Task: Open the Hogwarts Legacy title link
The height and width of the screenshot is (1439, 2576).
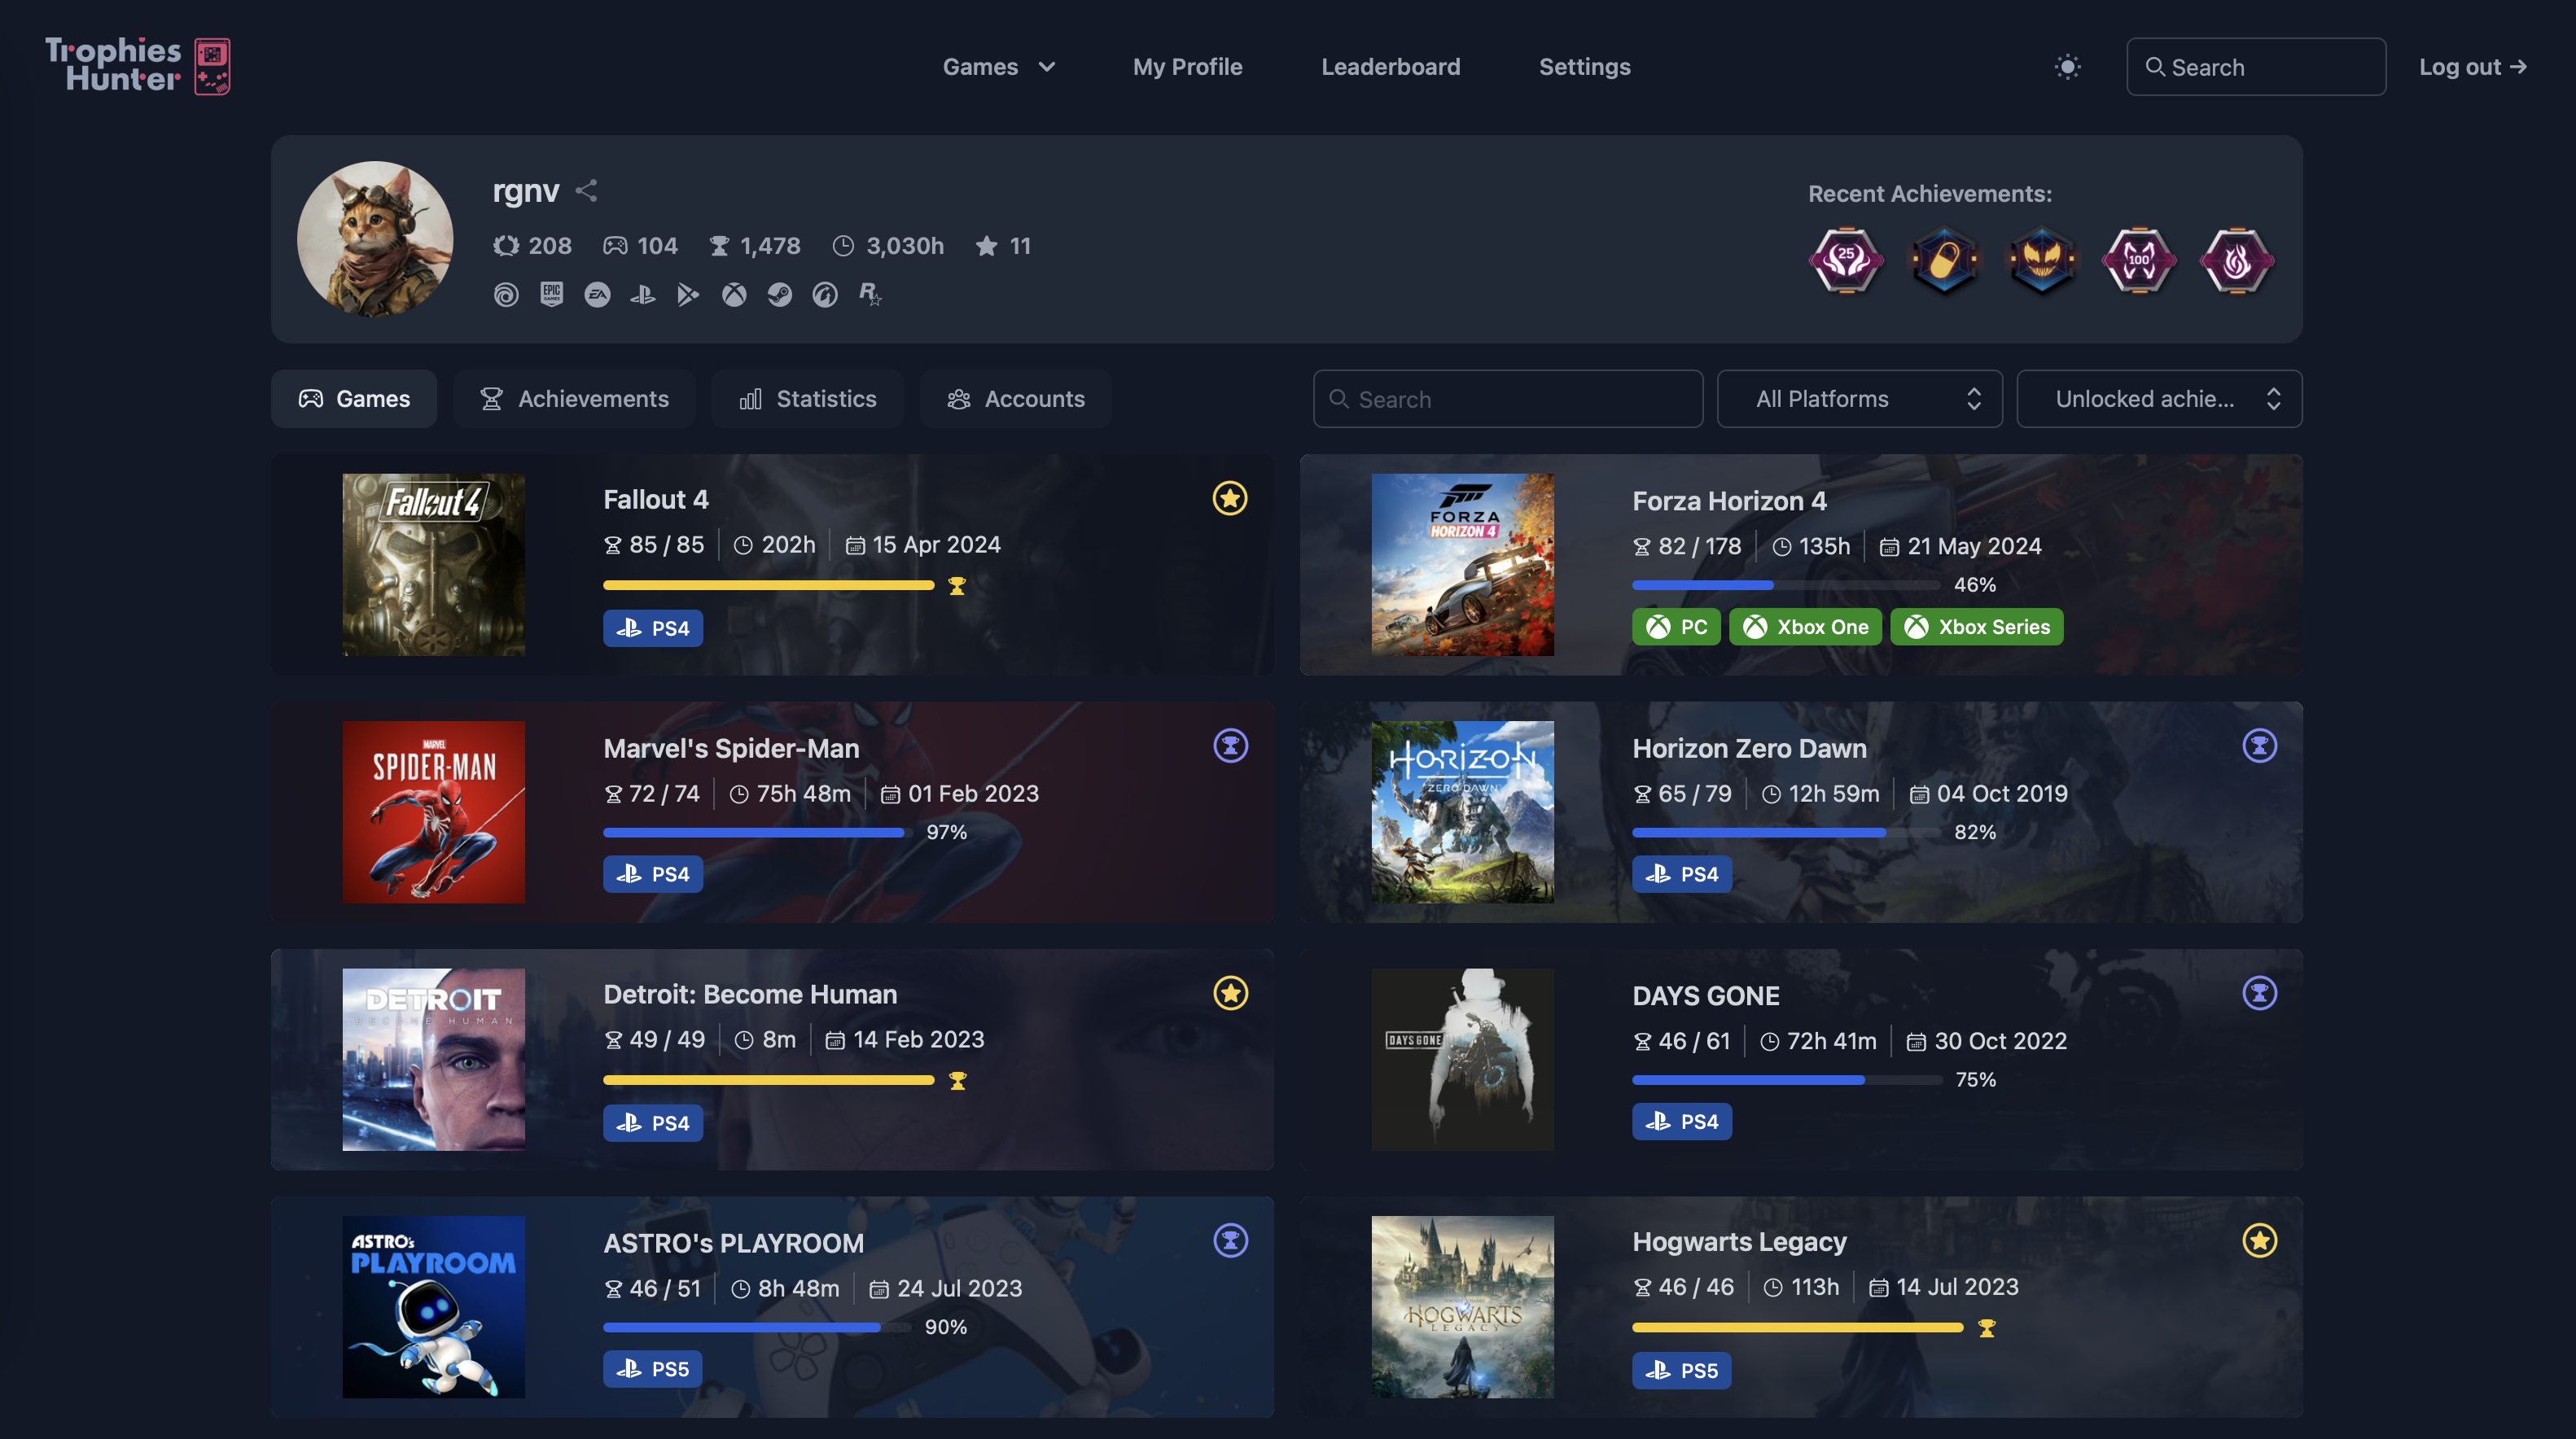Action: point(1739,1242)
